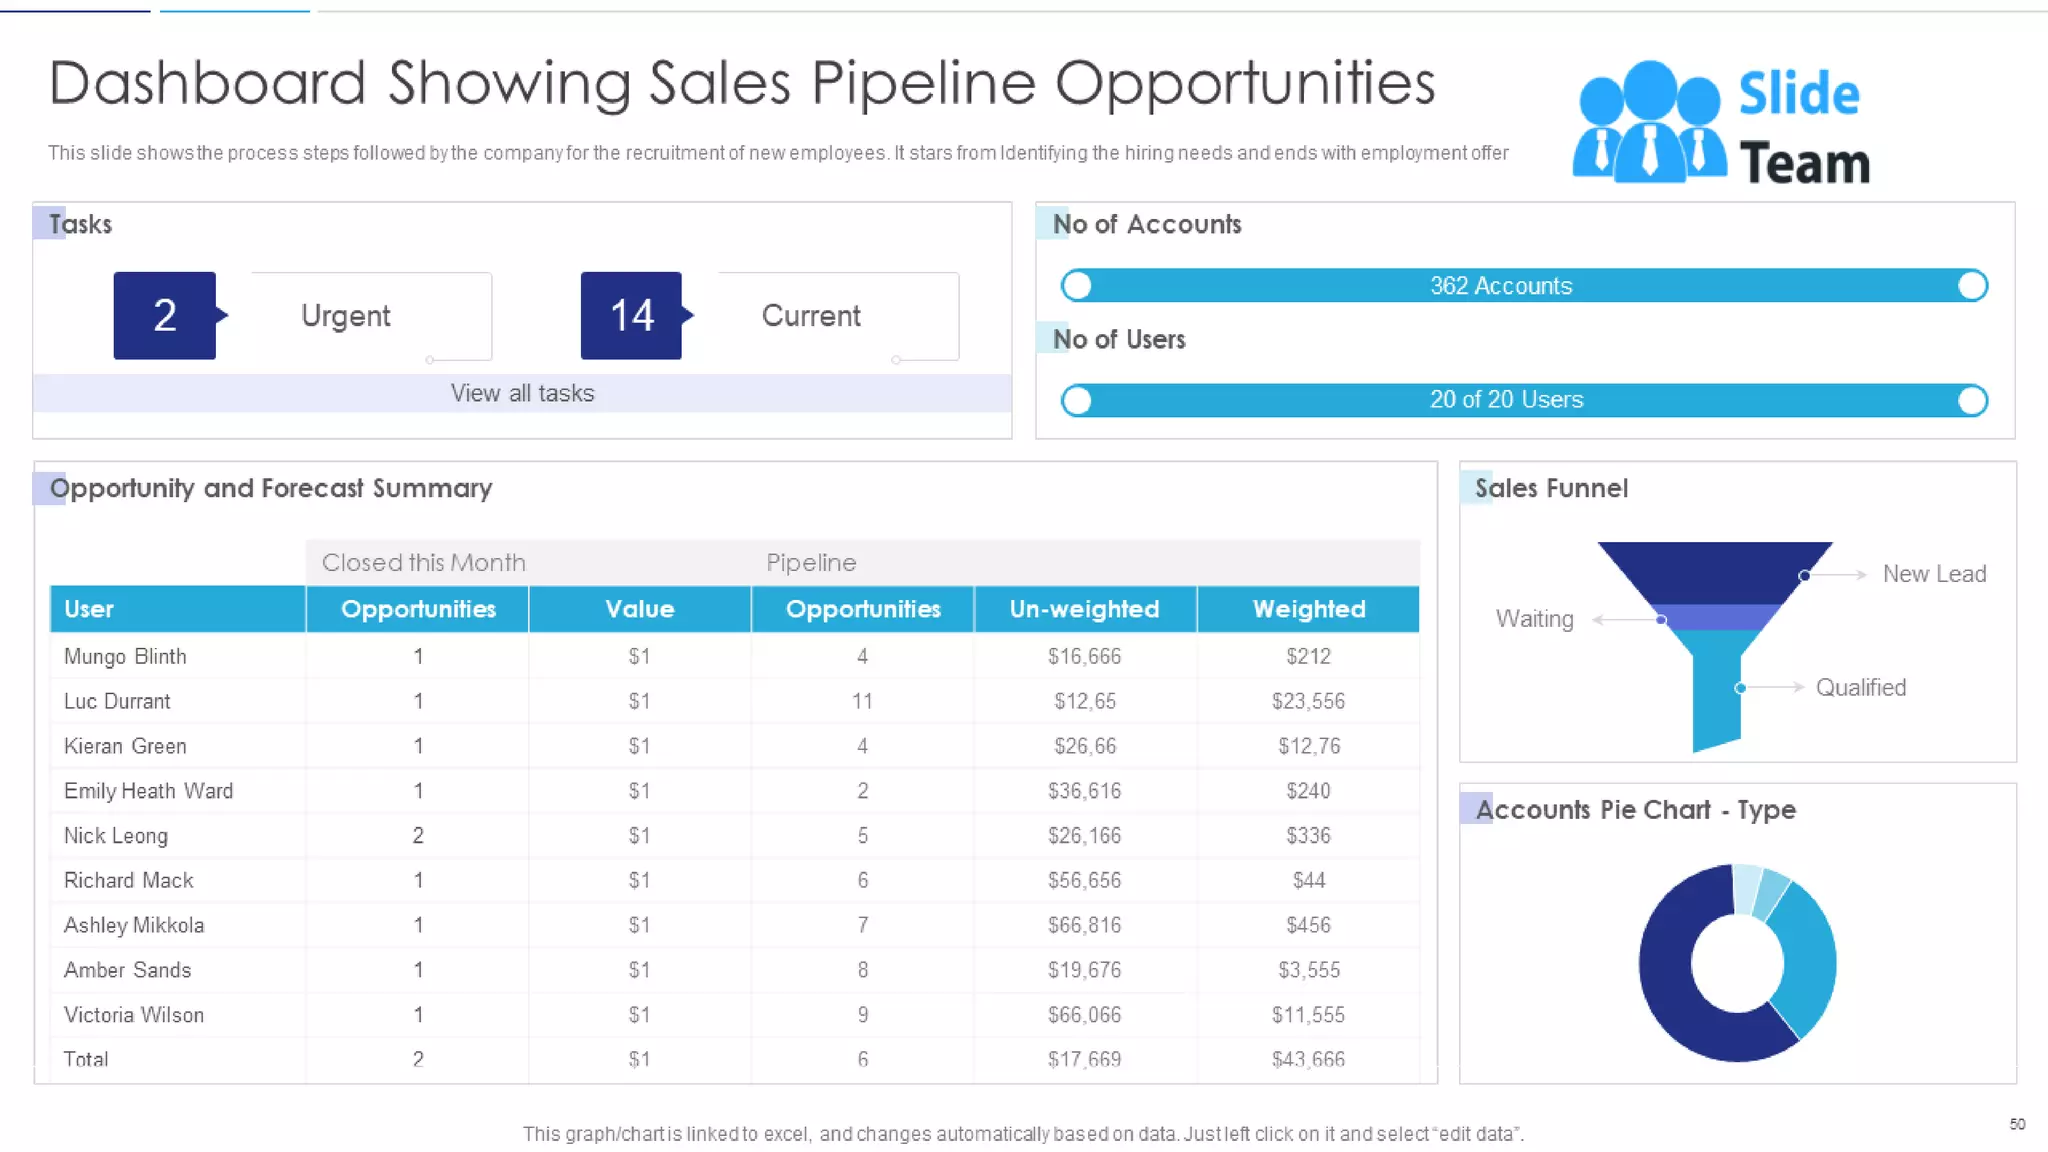
Task: Click the Nick Leong row name
Action: [116, 836]
